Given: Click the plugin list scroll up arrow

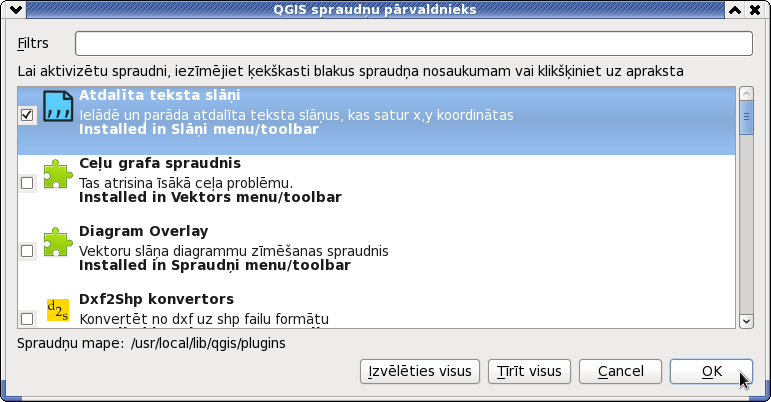Looking at the screenshot, I should point(746,93).
